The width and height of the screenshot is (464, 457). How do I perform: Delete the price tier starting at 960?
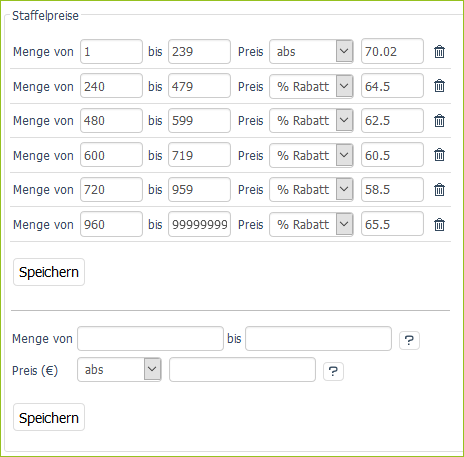click(439, 225)
